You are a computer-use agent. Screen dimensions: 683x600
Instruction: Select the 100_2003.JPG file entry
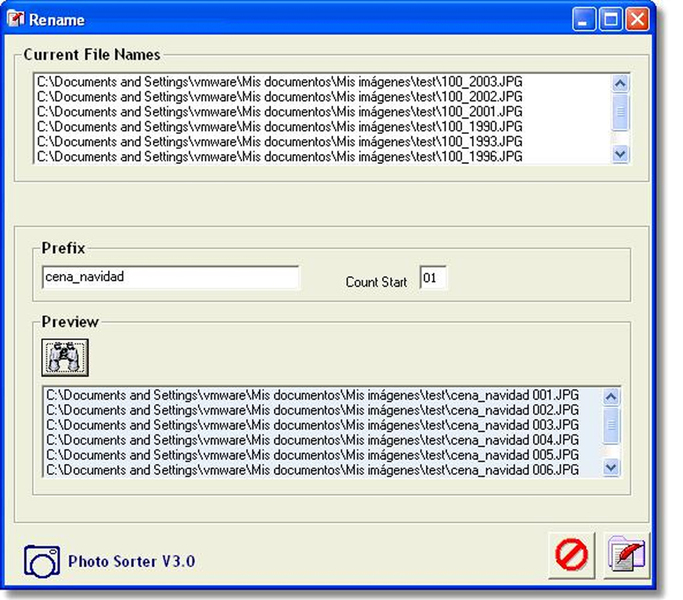280,82
